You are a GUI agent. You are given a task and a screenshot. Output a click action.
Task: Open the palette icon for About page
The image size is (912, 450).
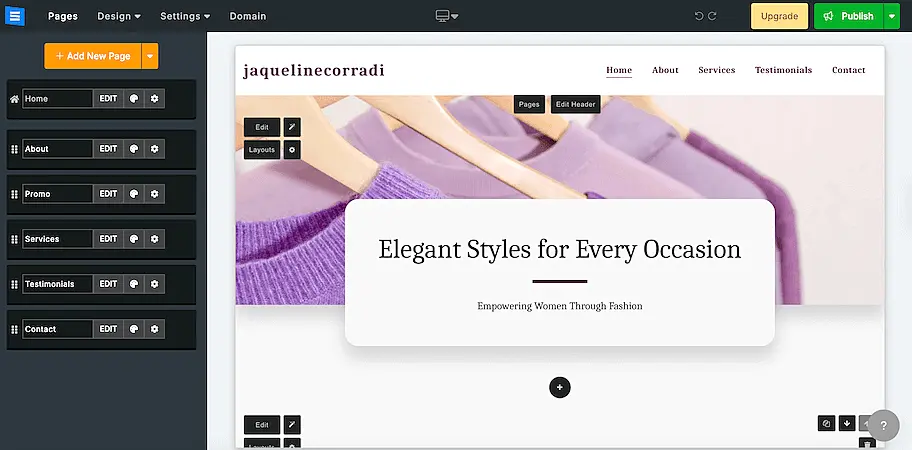coord(134,149)
